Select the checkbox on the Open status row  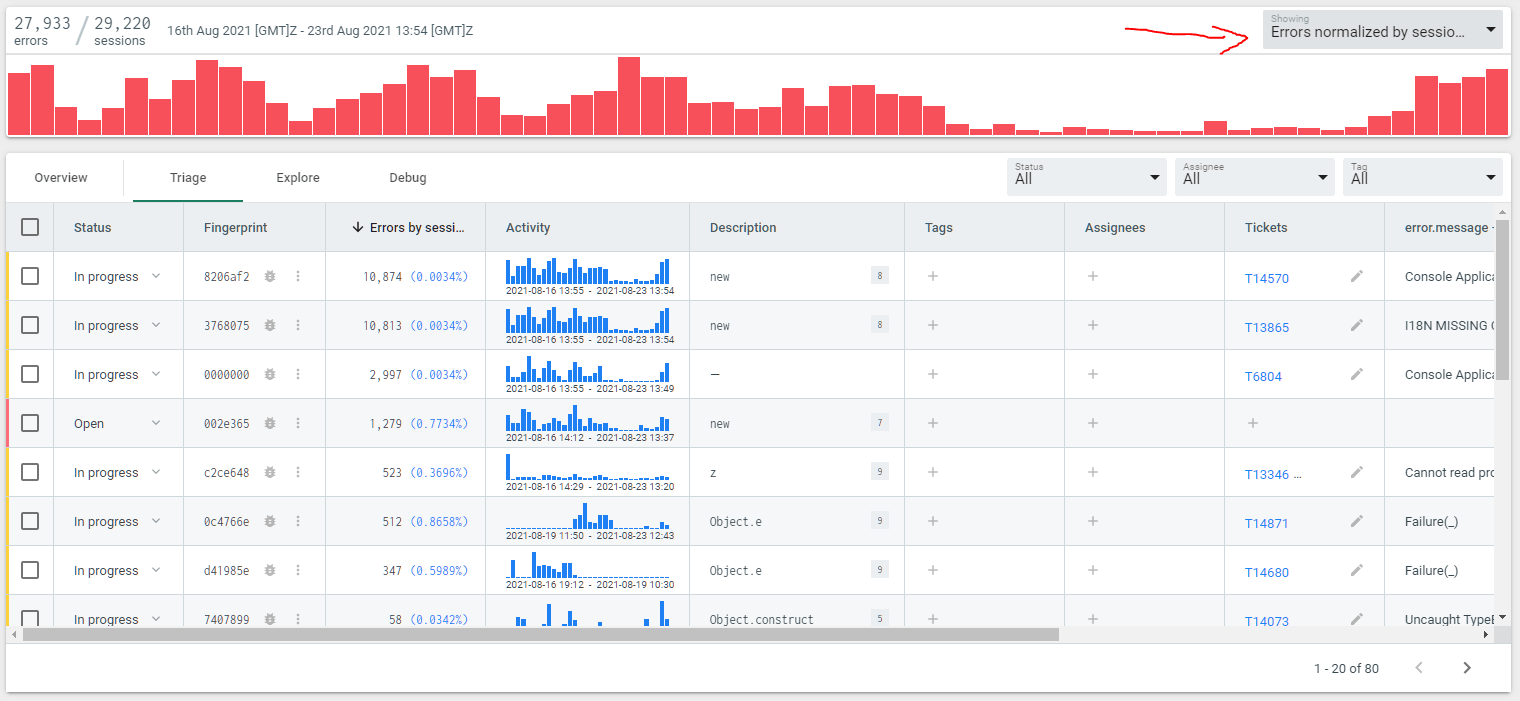click(x=30, y=424)
